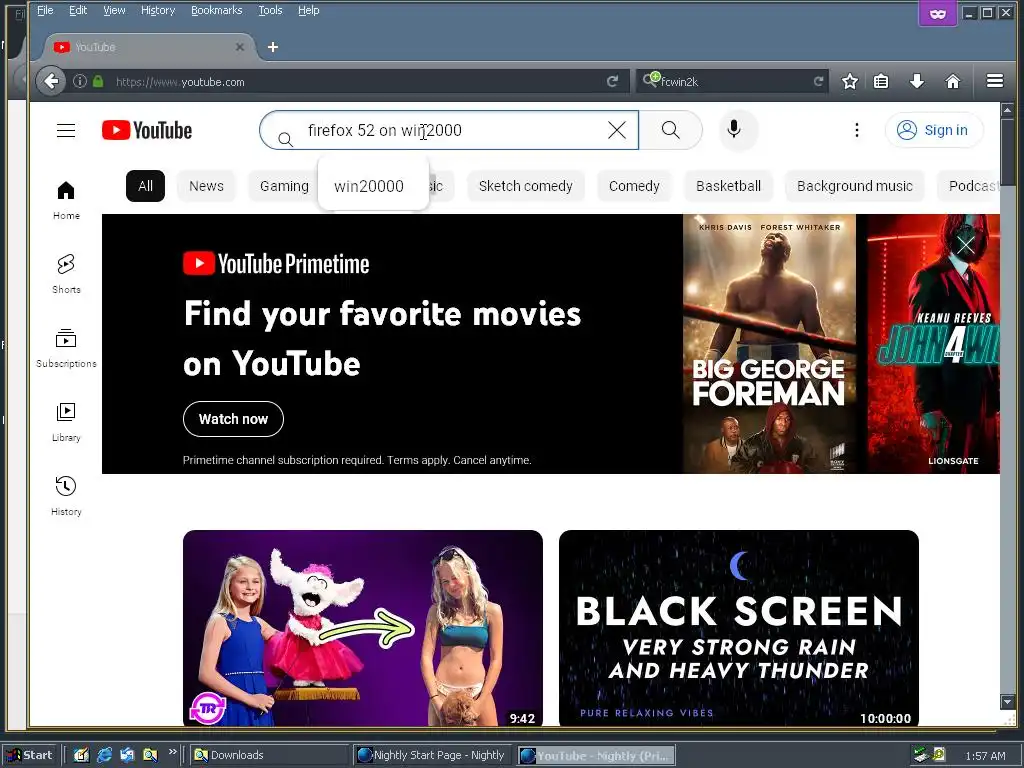Switch to Nightly Start Page taskbar window
Viewport: 1024px width, 768px height.
click(x=433, y=755)
